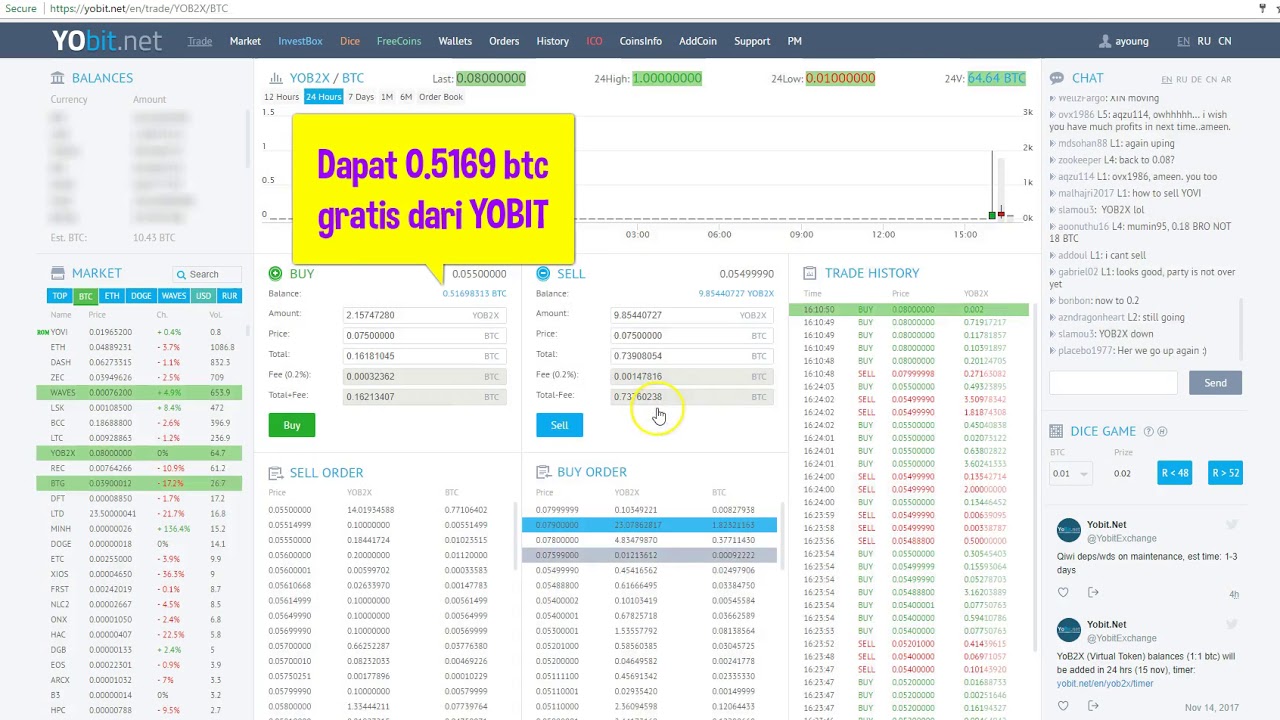Screen dimensions: 1280x720
Task: Click the Buy Order panel icon
Action: [543, 472]
